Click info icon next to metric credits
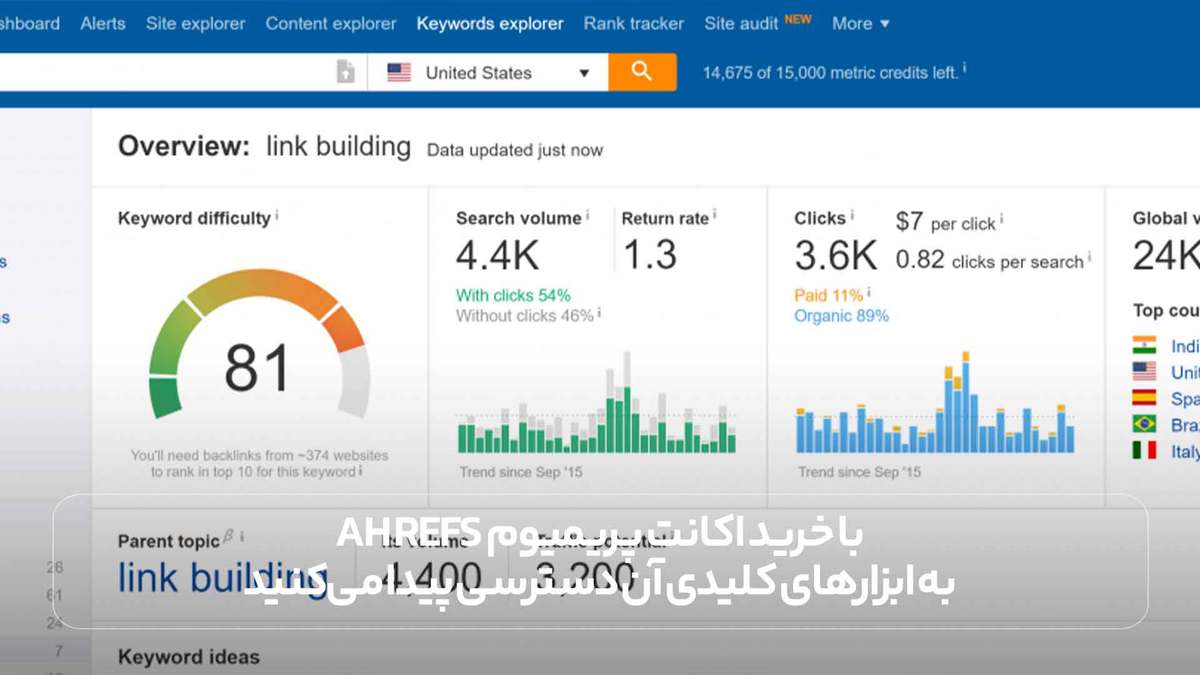Screen dimensions: 1200x675 pos(965,69)
